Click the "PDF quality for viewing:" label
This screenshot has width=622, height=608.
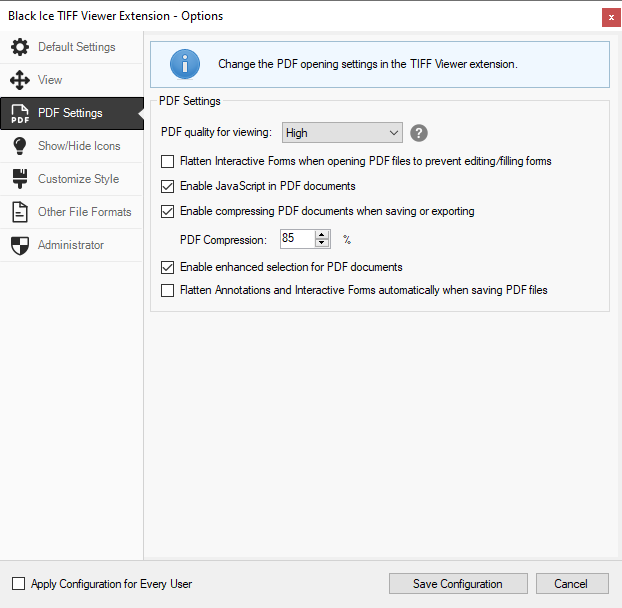(217, 132)
